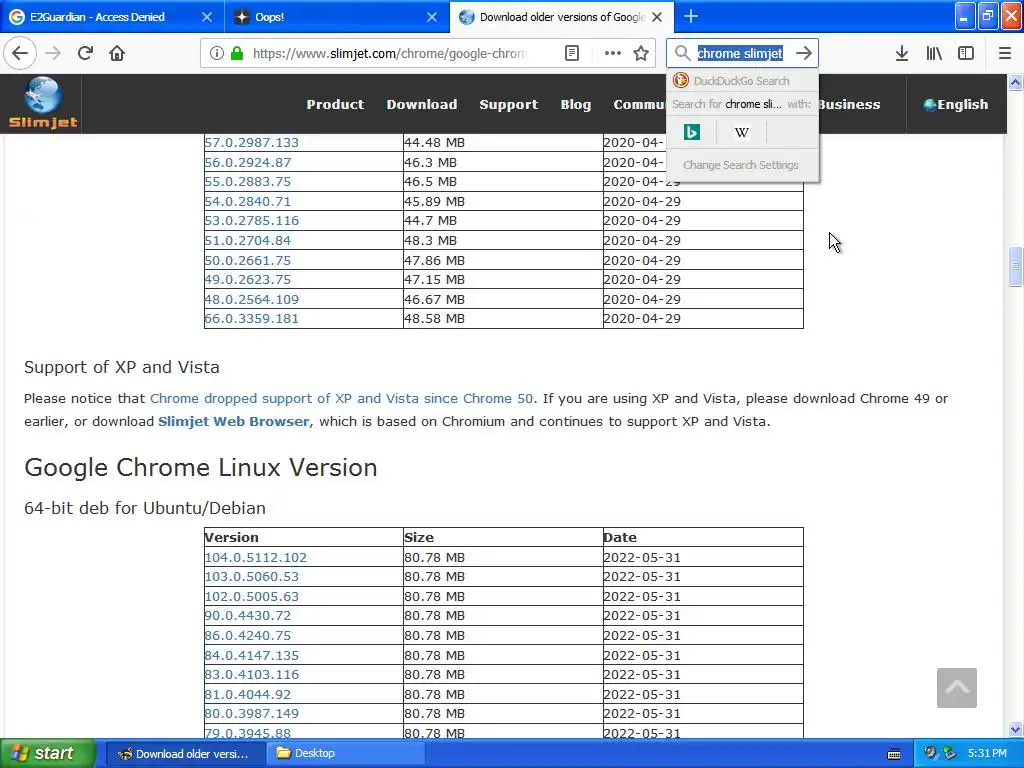Switch to Desktop folder taskbar button

click(x=345, y=753)
